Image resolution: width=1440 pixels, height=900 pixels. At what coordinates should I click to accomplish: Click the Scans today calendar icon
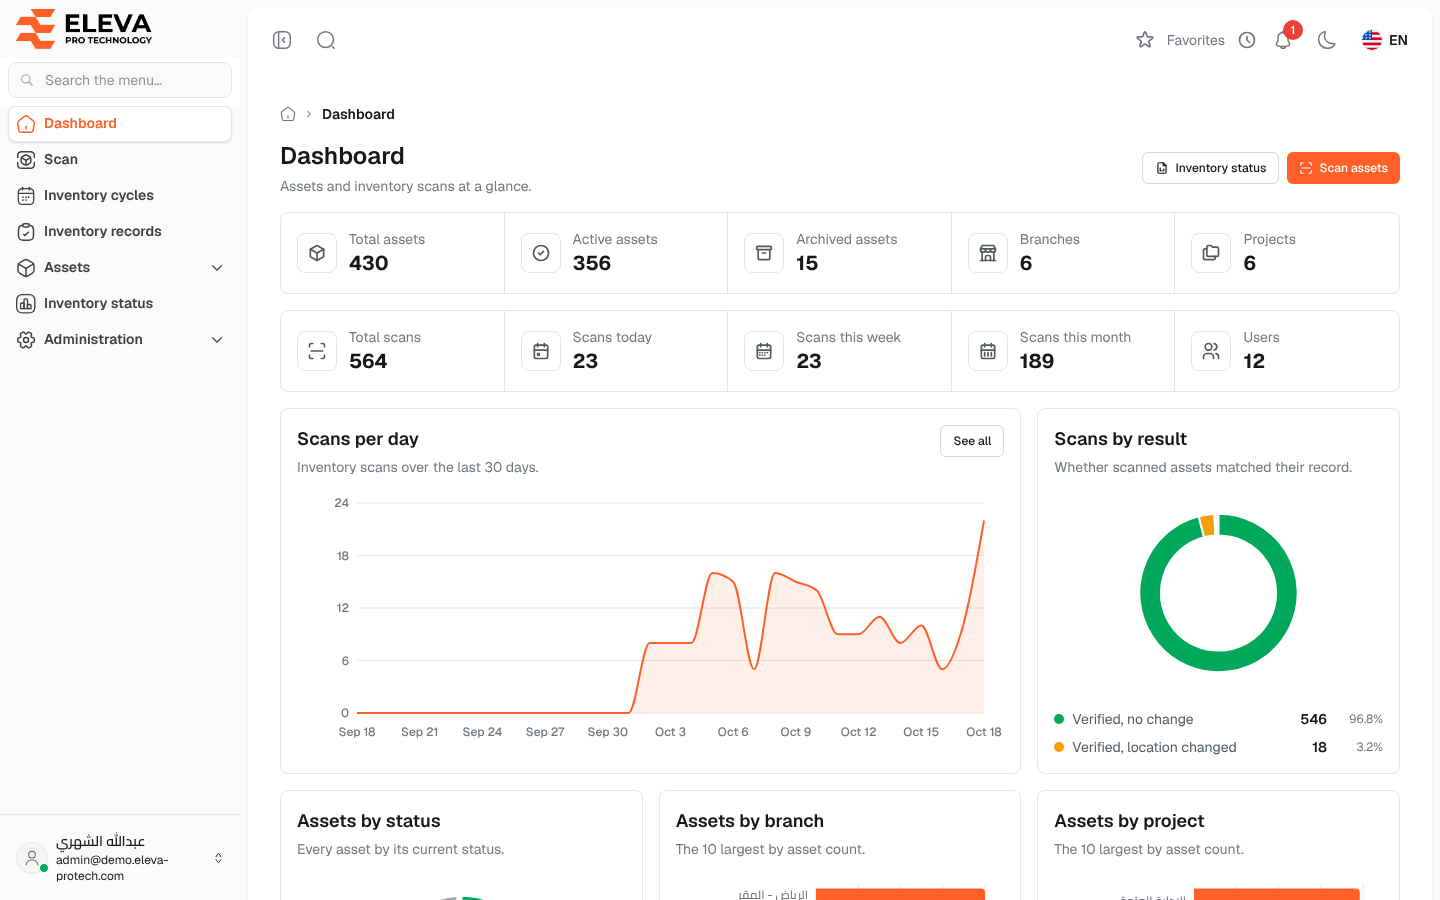pyautogui.click(x=541, y=351)
